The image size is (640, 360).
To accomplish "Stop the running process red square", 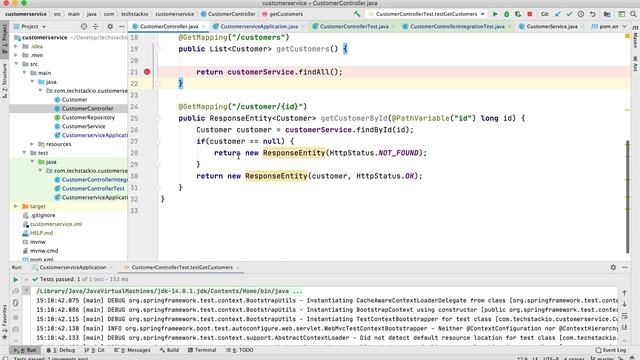I will coord(530,14).
